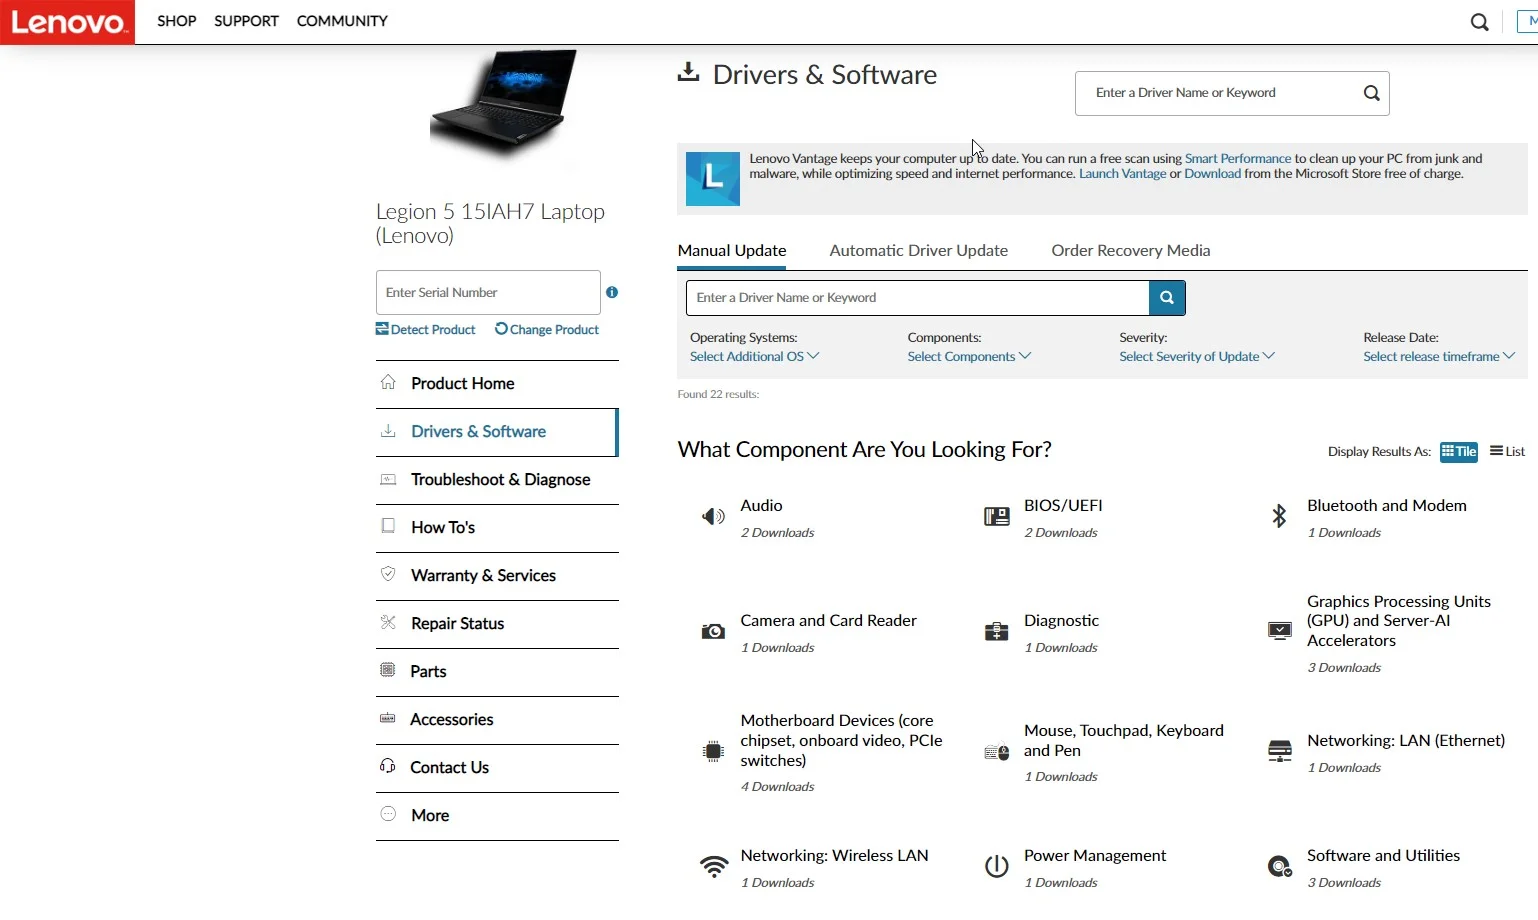Click the Parts sidebar icon
The height and width of the screenshot is (920, 1538).
[x=388, y=670]
